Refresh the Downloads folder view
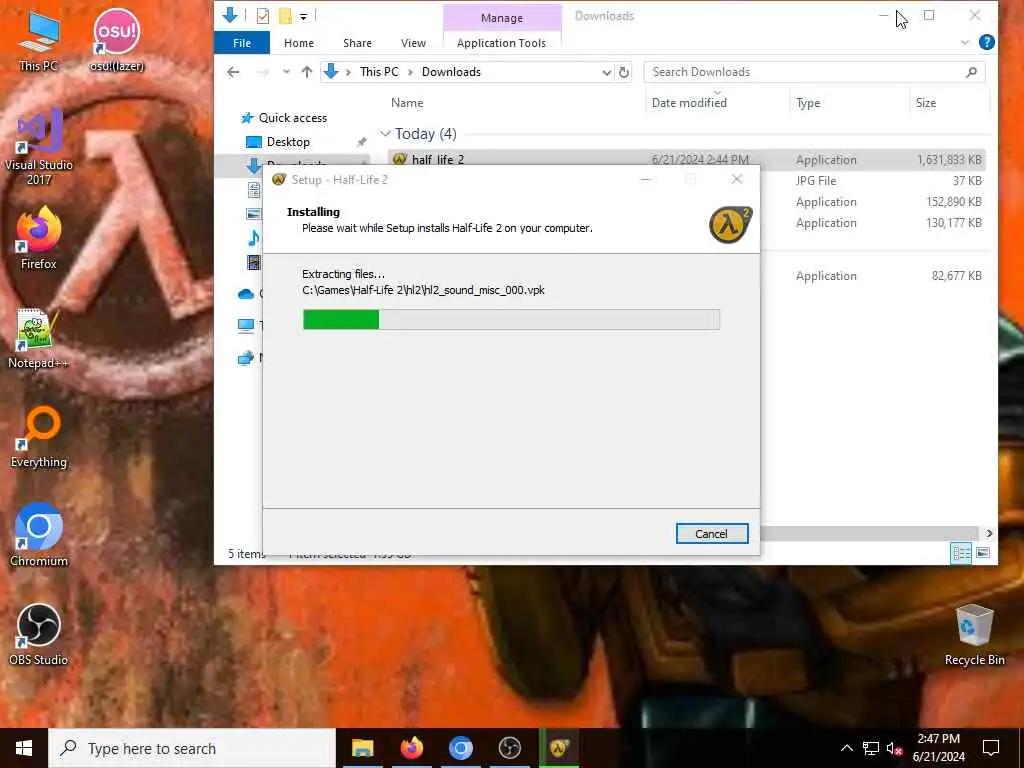Screen dimensions: 1024x768 (624, 72)
